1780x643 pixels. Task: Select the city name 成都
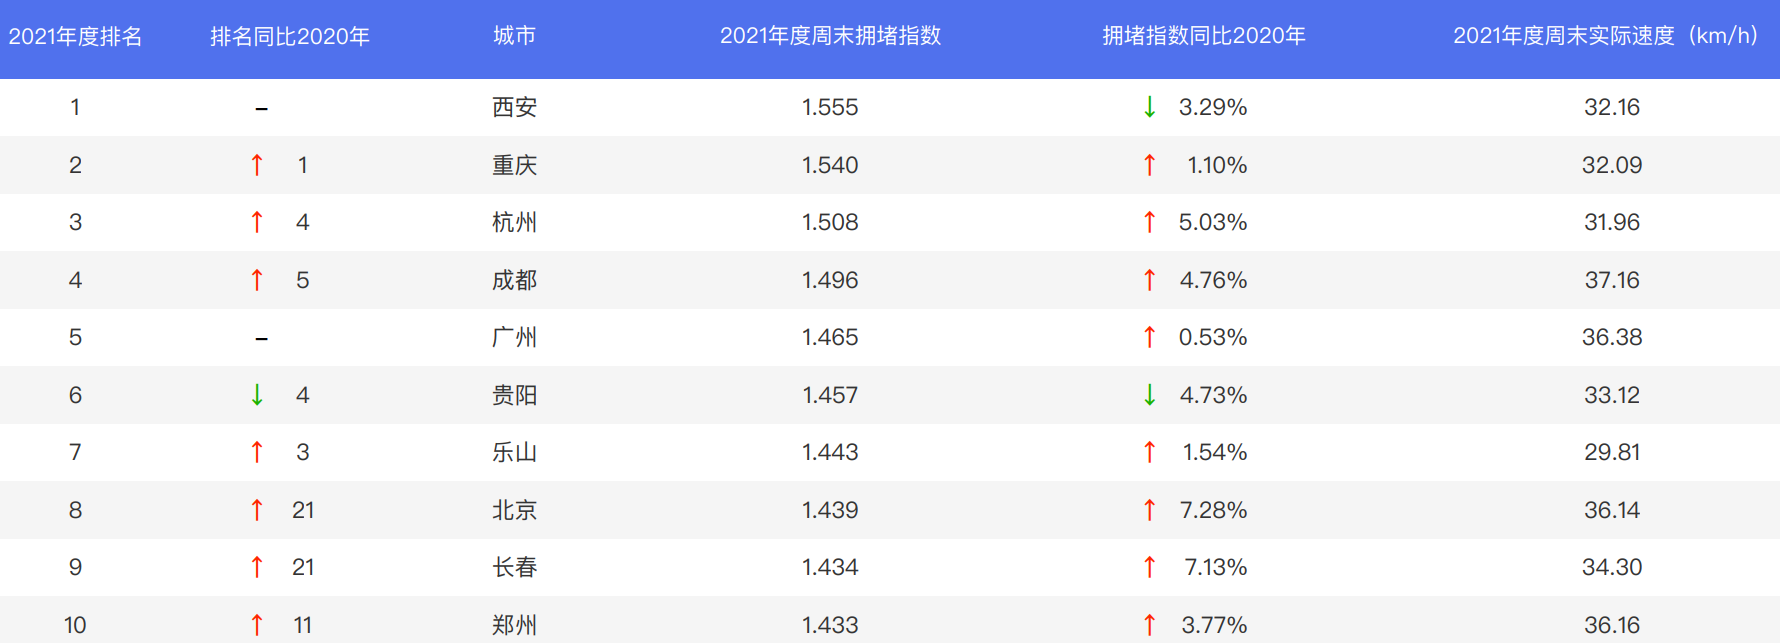(514, 280)
